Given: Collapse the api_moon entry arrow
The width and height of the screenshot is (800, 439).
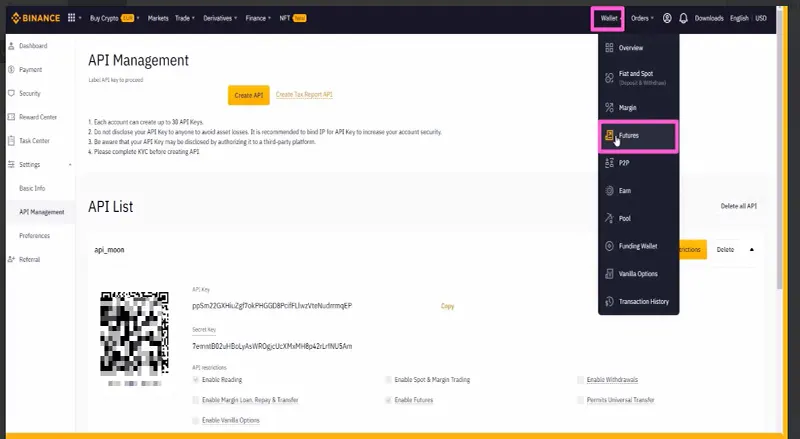Looking at the screenshot, I should click(752, 250).
